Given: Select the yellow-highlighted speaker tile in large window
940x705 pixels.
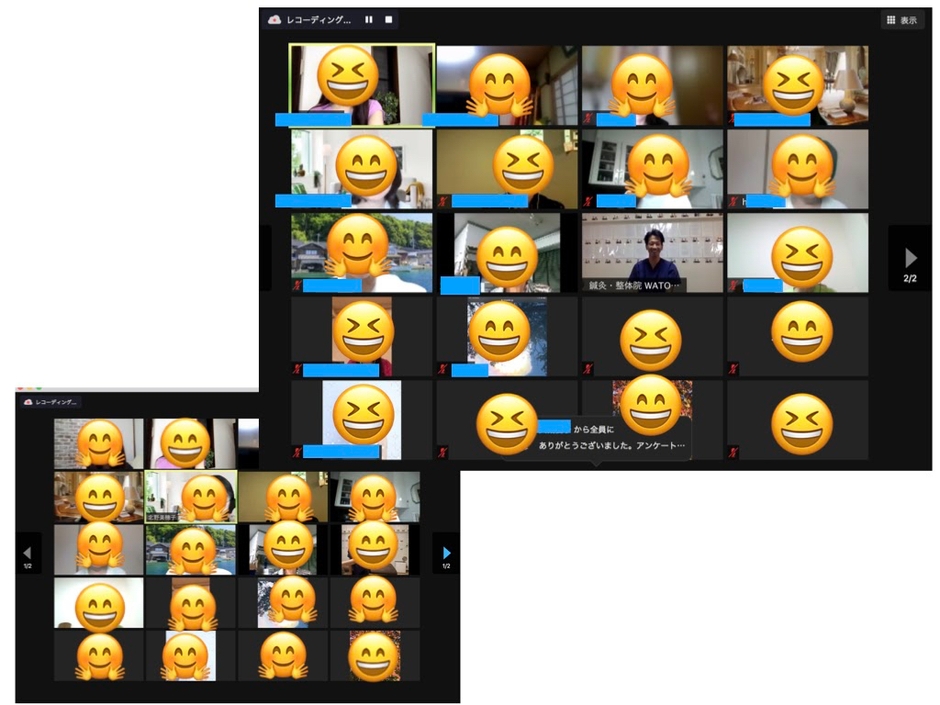Looking at the screenshot, I should (x=362, y=83).
